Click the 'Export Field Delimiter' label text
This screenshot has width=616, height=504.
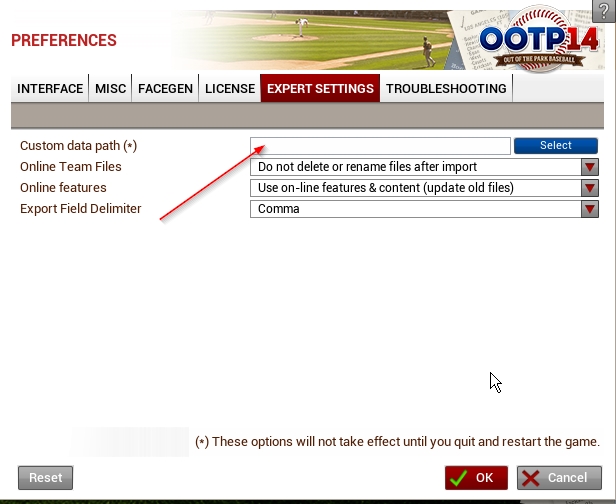(x=81, y=209)
